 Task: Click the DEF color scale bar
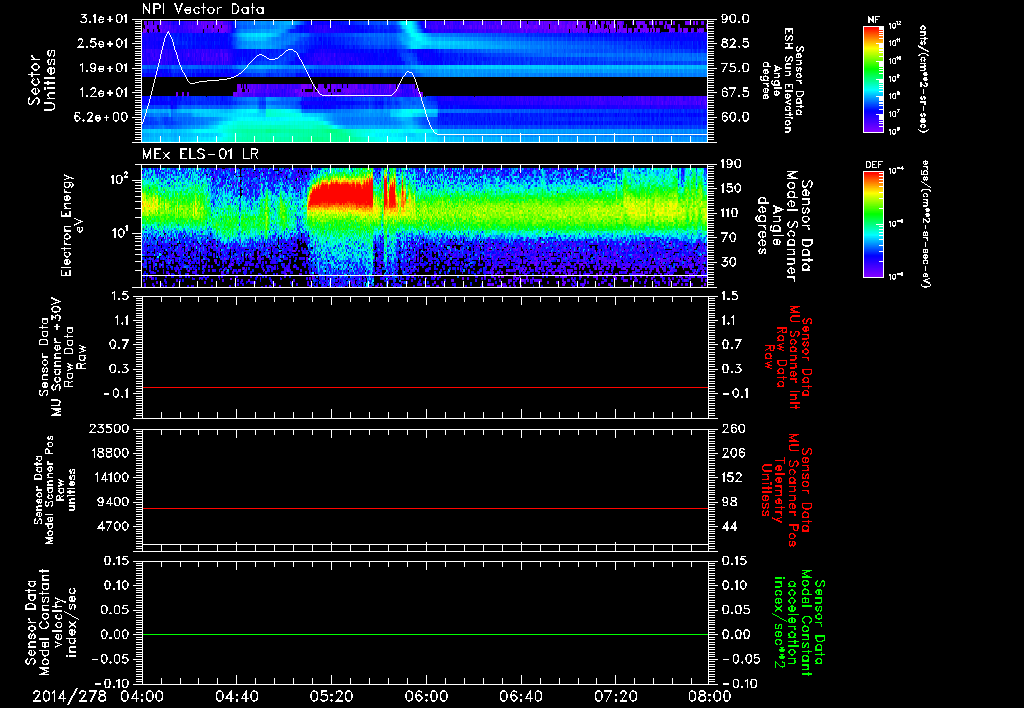(x=873, y=225)
